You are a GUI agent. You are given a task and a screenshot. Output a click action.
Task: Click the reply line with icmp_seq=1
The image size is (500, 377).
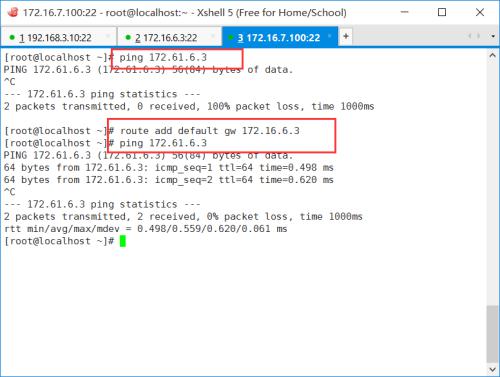[169, 167]
